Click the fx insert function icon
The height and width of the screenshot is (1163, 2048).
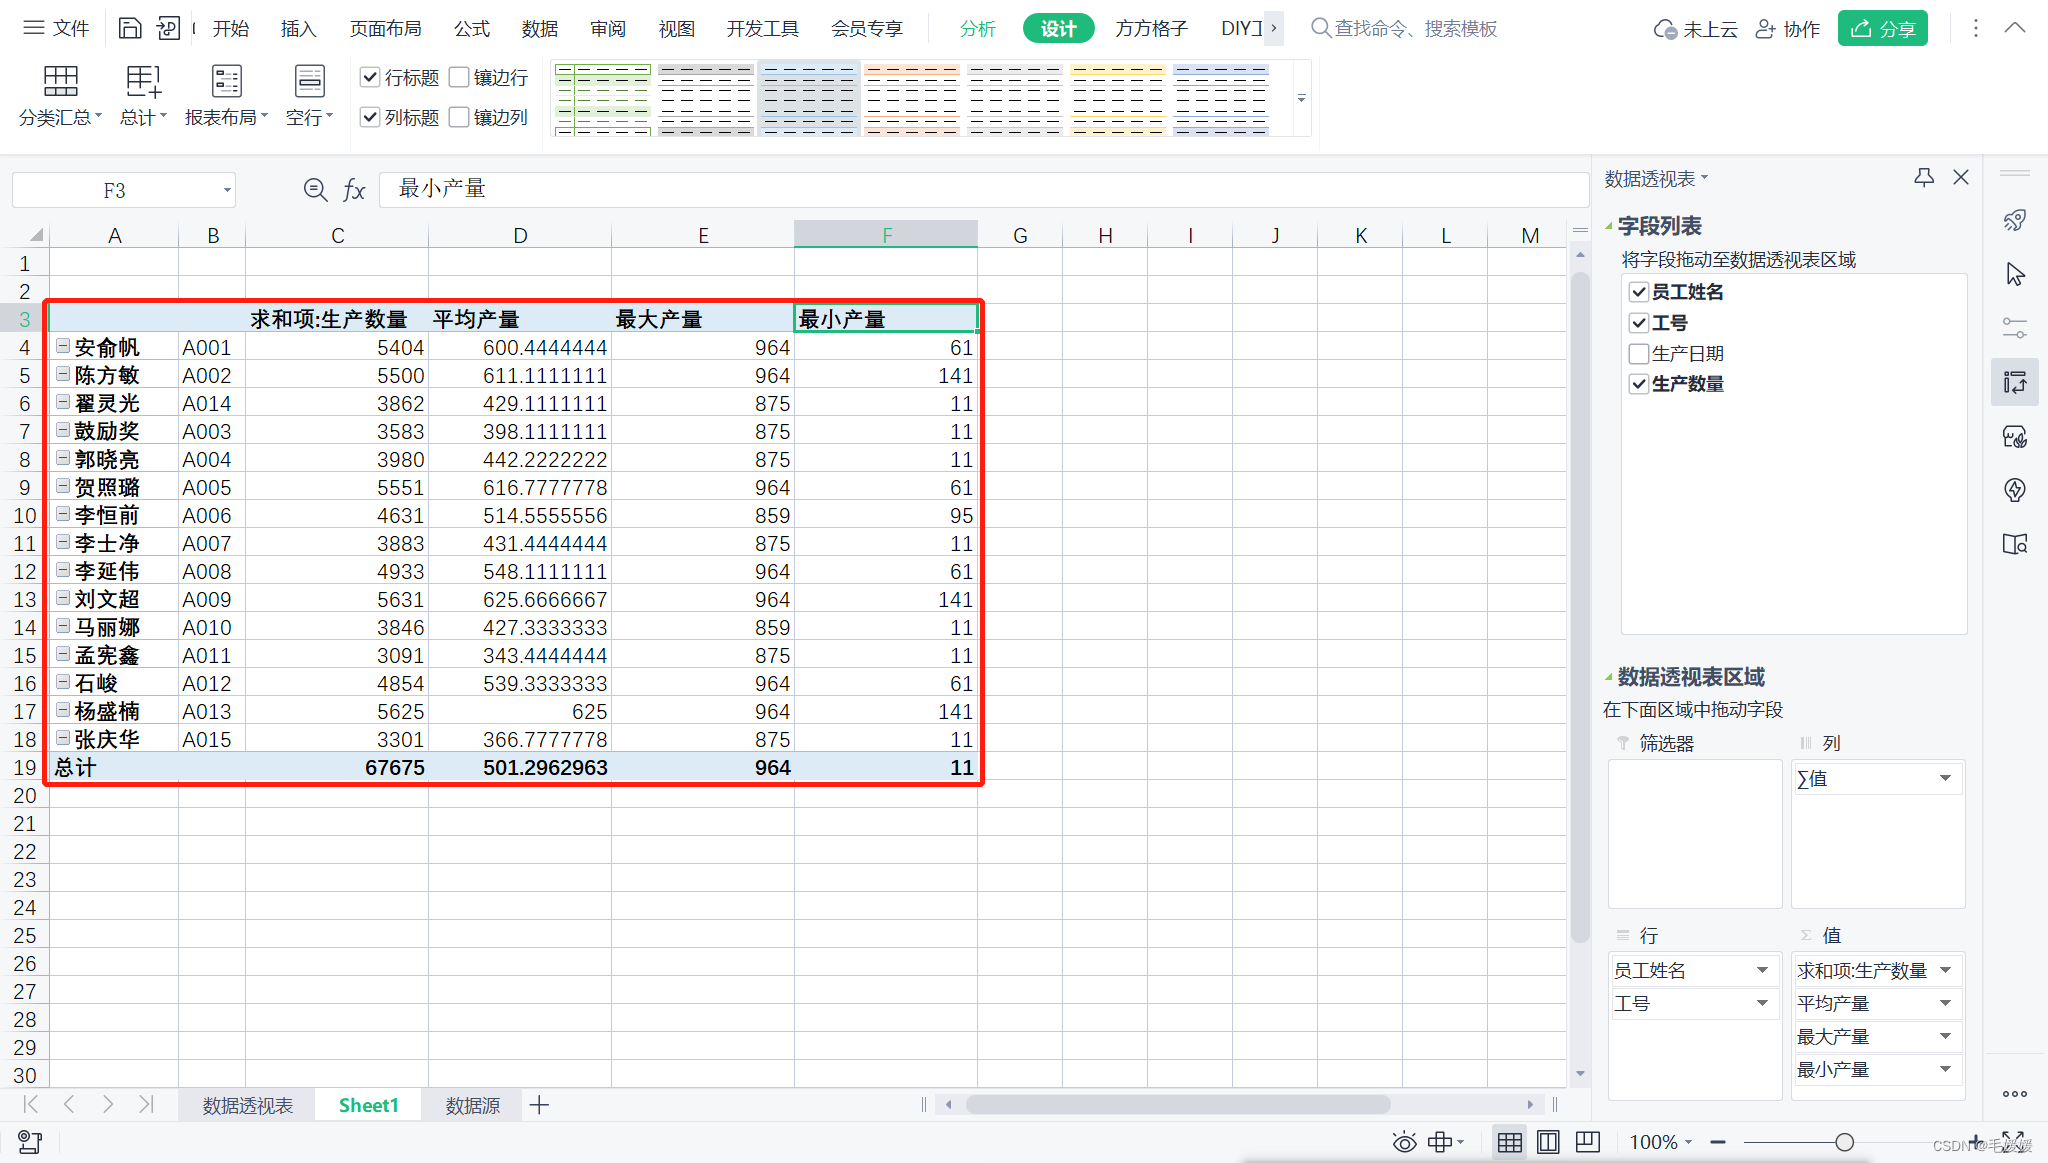tap(354, 189)
